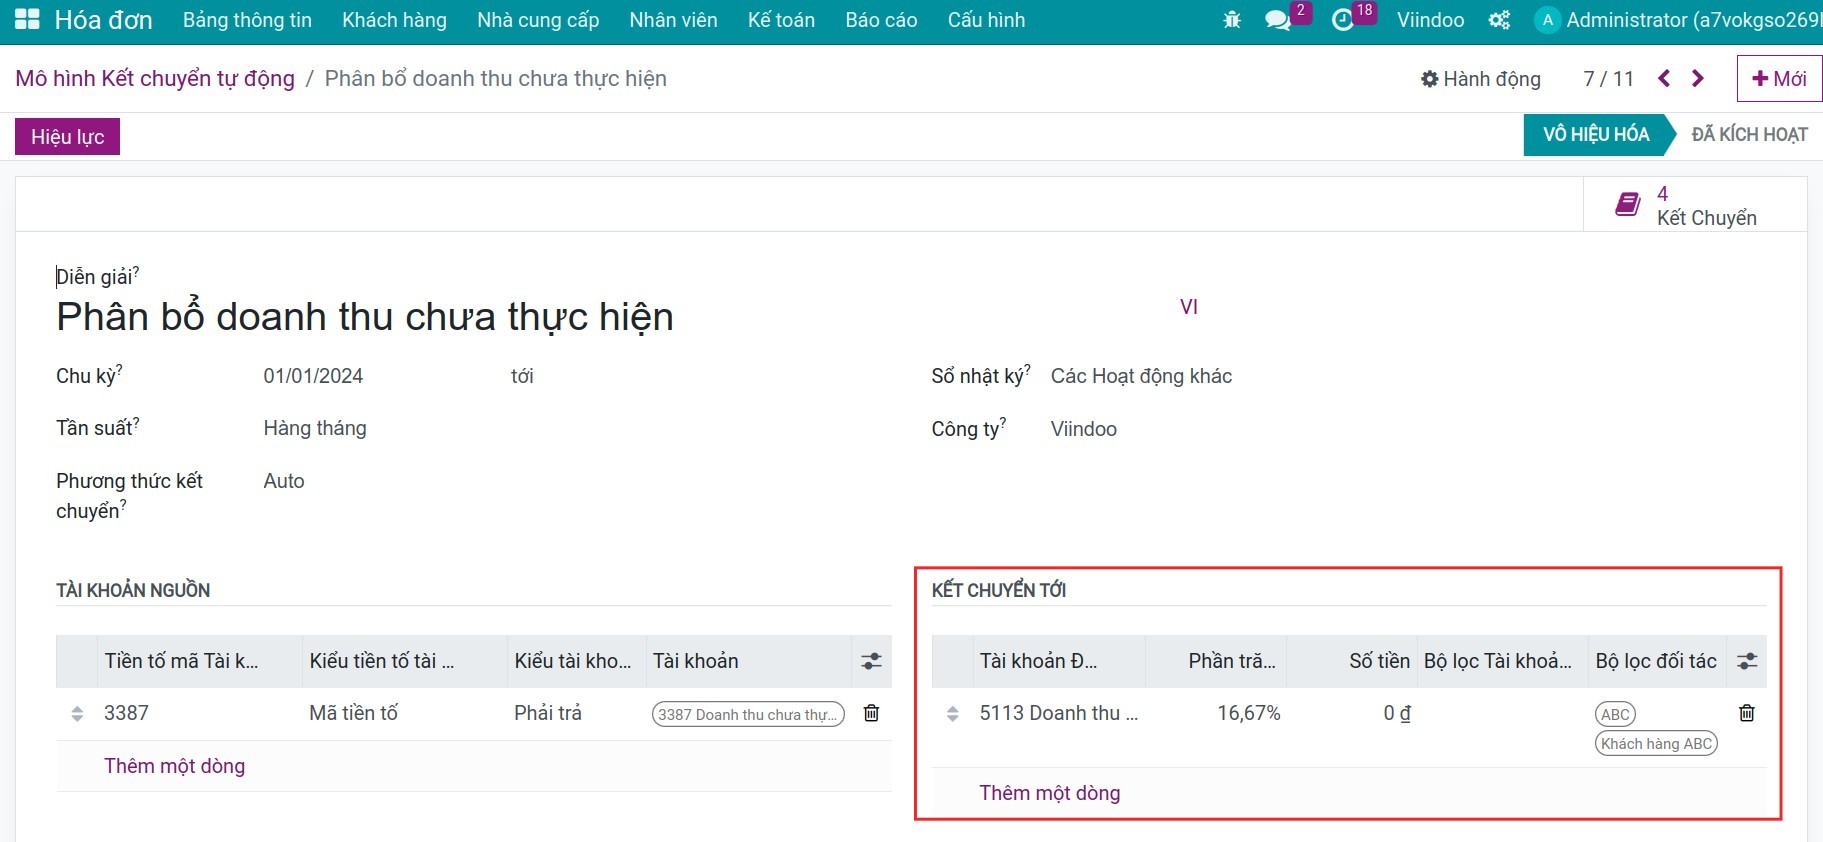
Task: Go to the previous record arrow
Action: click(1664, 78)
